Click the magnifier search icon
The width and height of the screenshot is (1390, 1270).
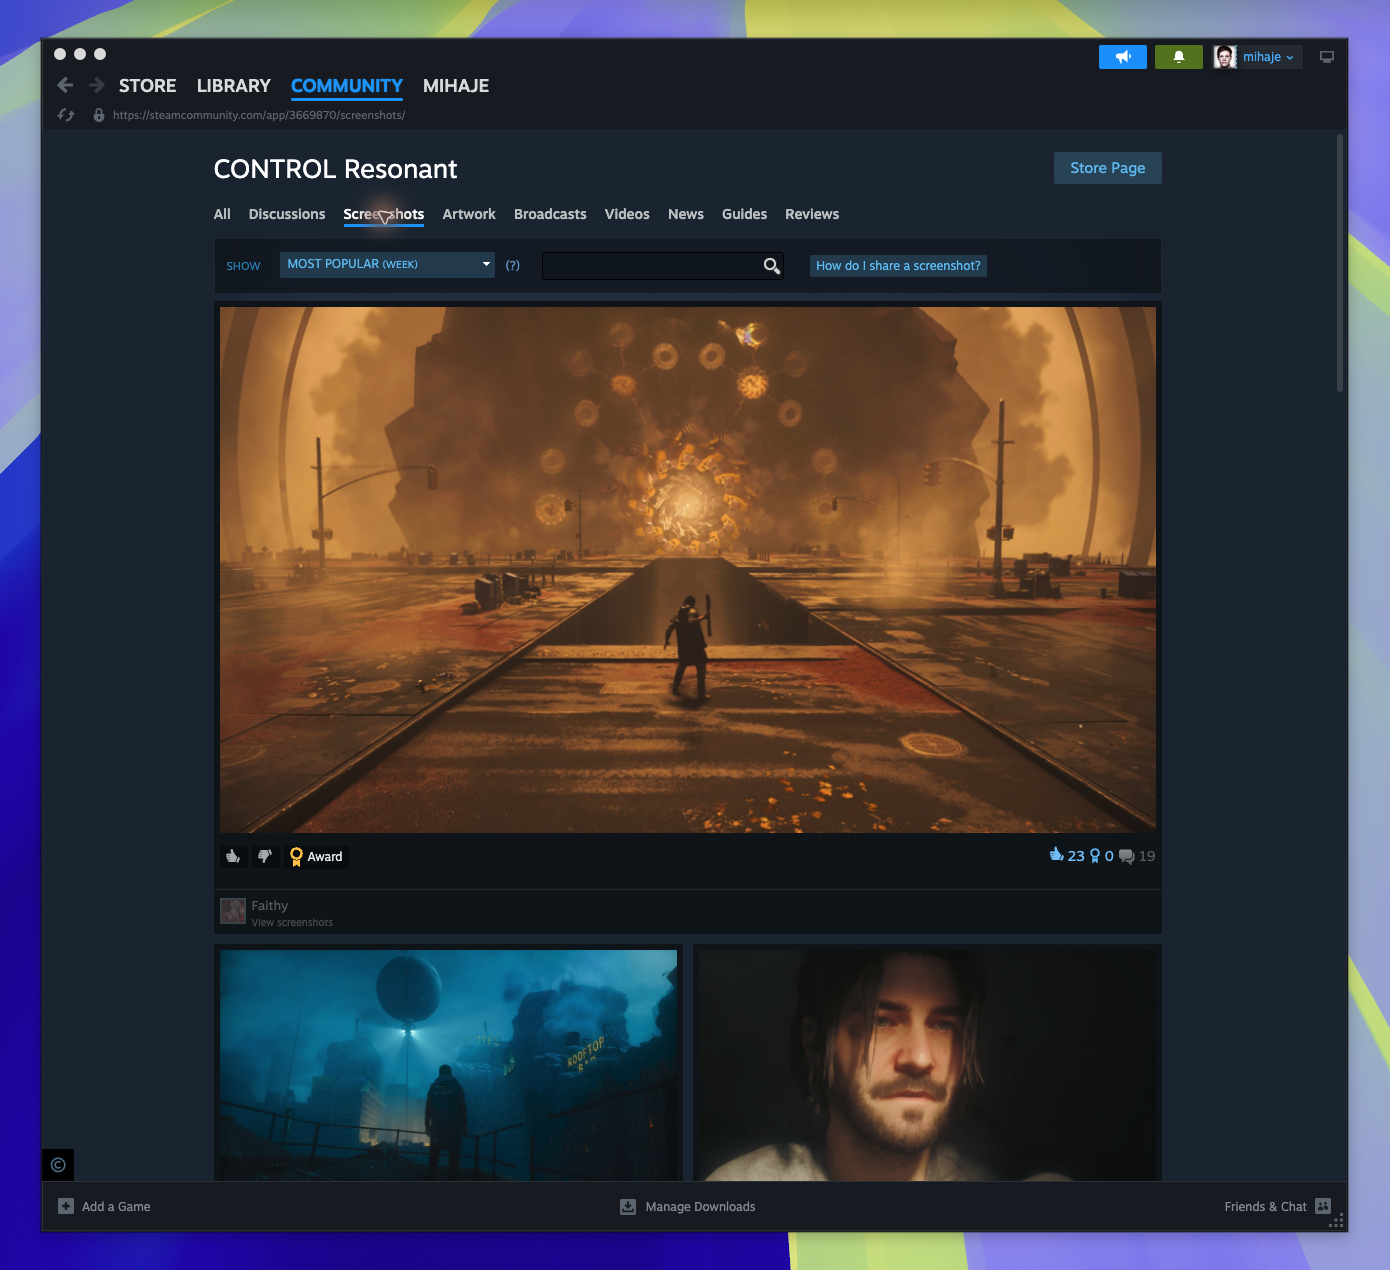point(772,266)
